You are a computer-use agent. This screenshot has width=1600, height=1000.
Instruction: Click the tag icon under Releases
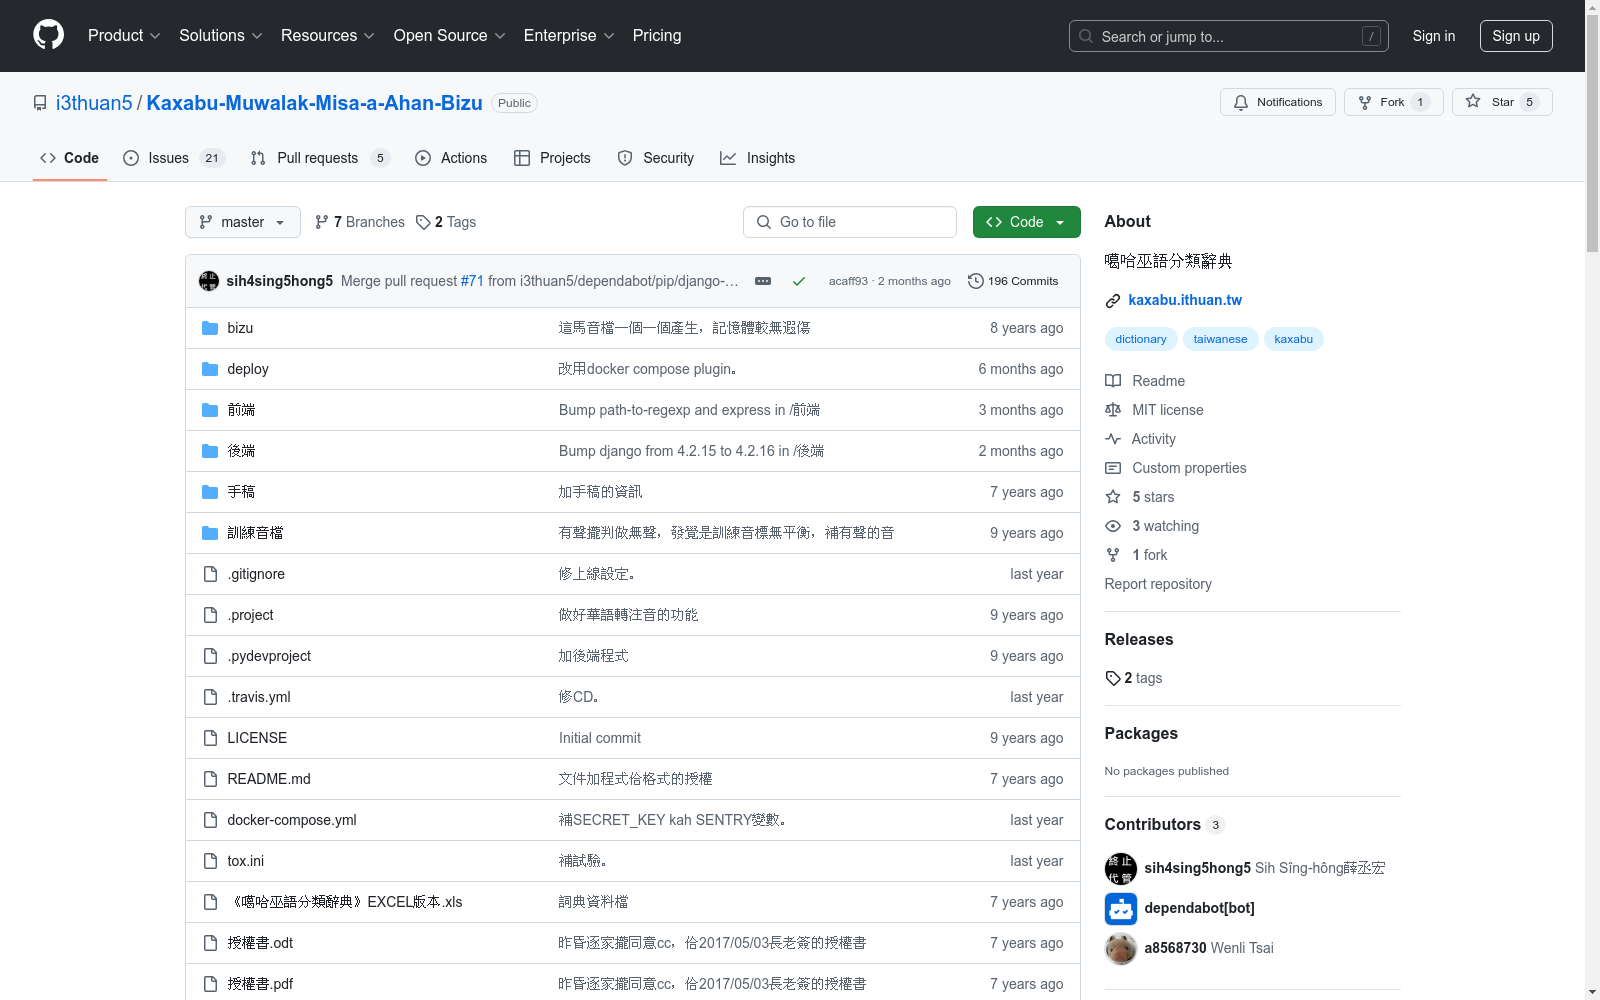click(1113, 678)
